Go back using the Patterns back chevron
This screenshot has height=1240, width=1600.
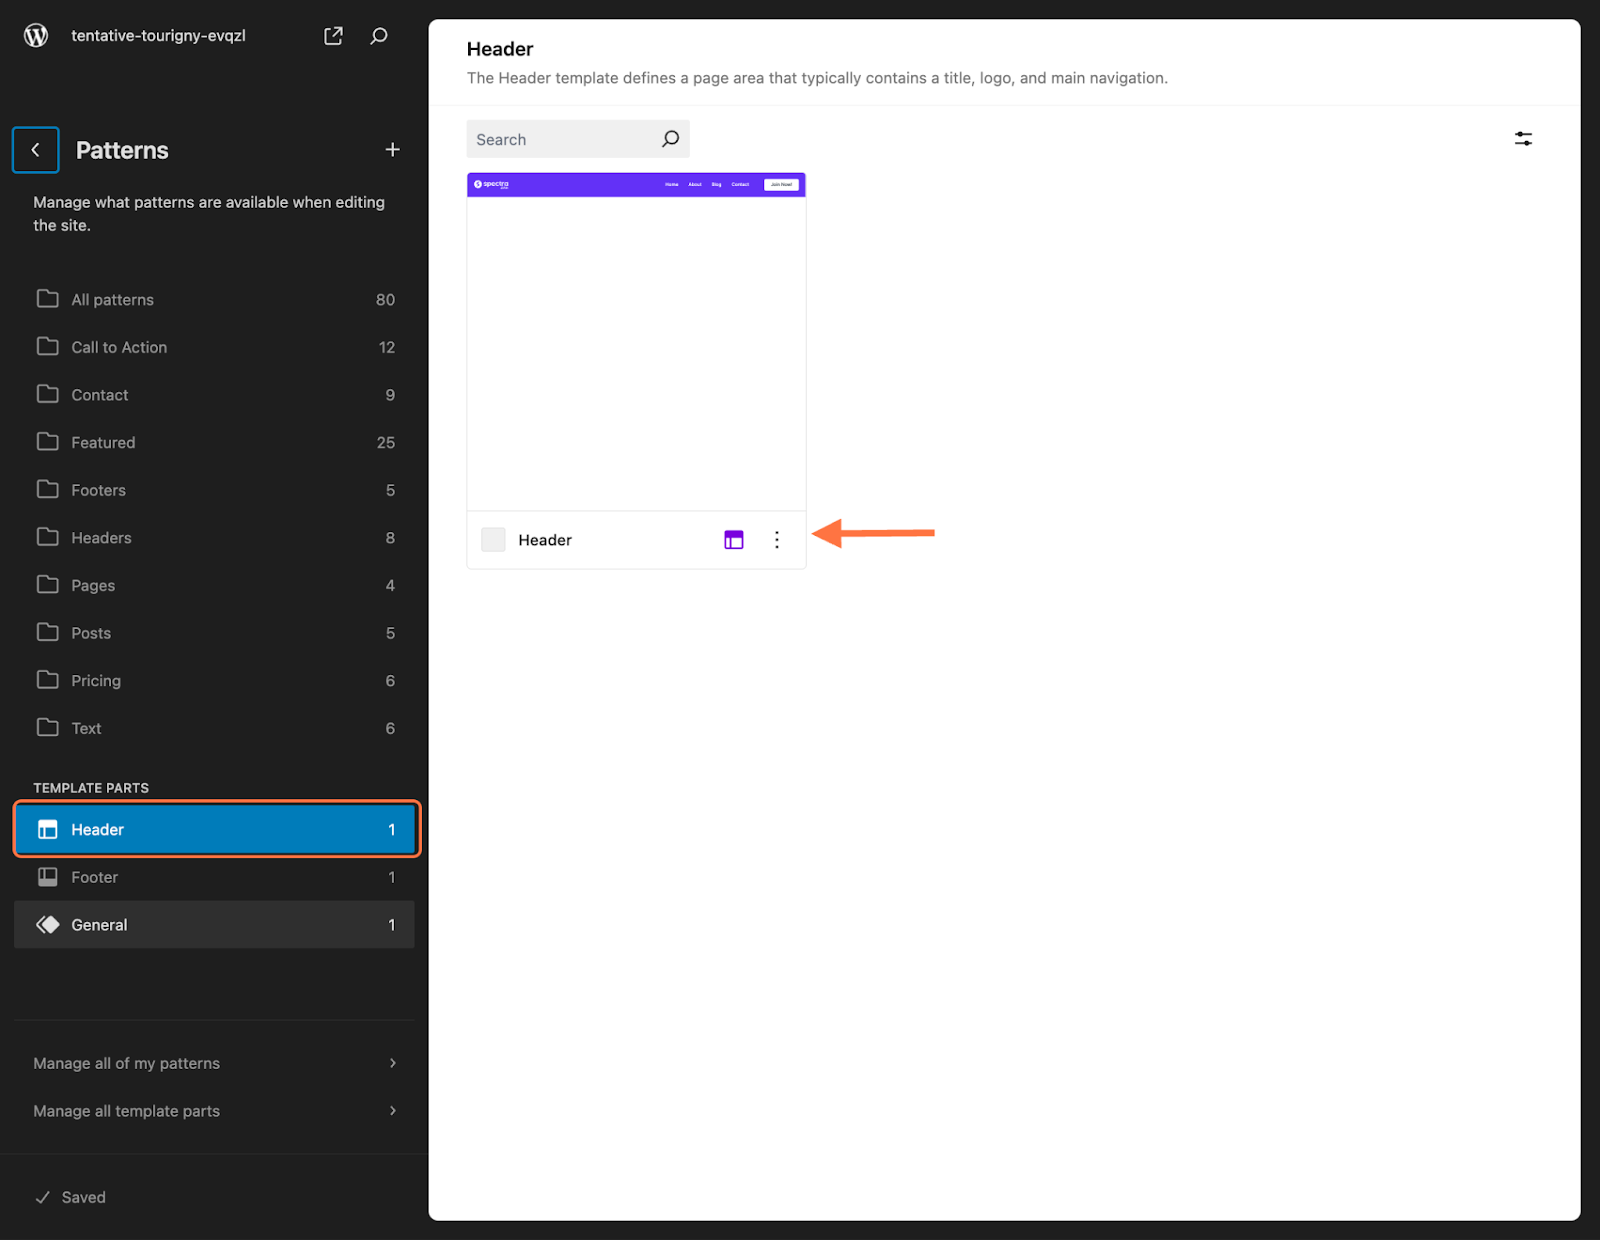[x=35, y=149]
